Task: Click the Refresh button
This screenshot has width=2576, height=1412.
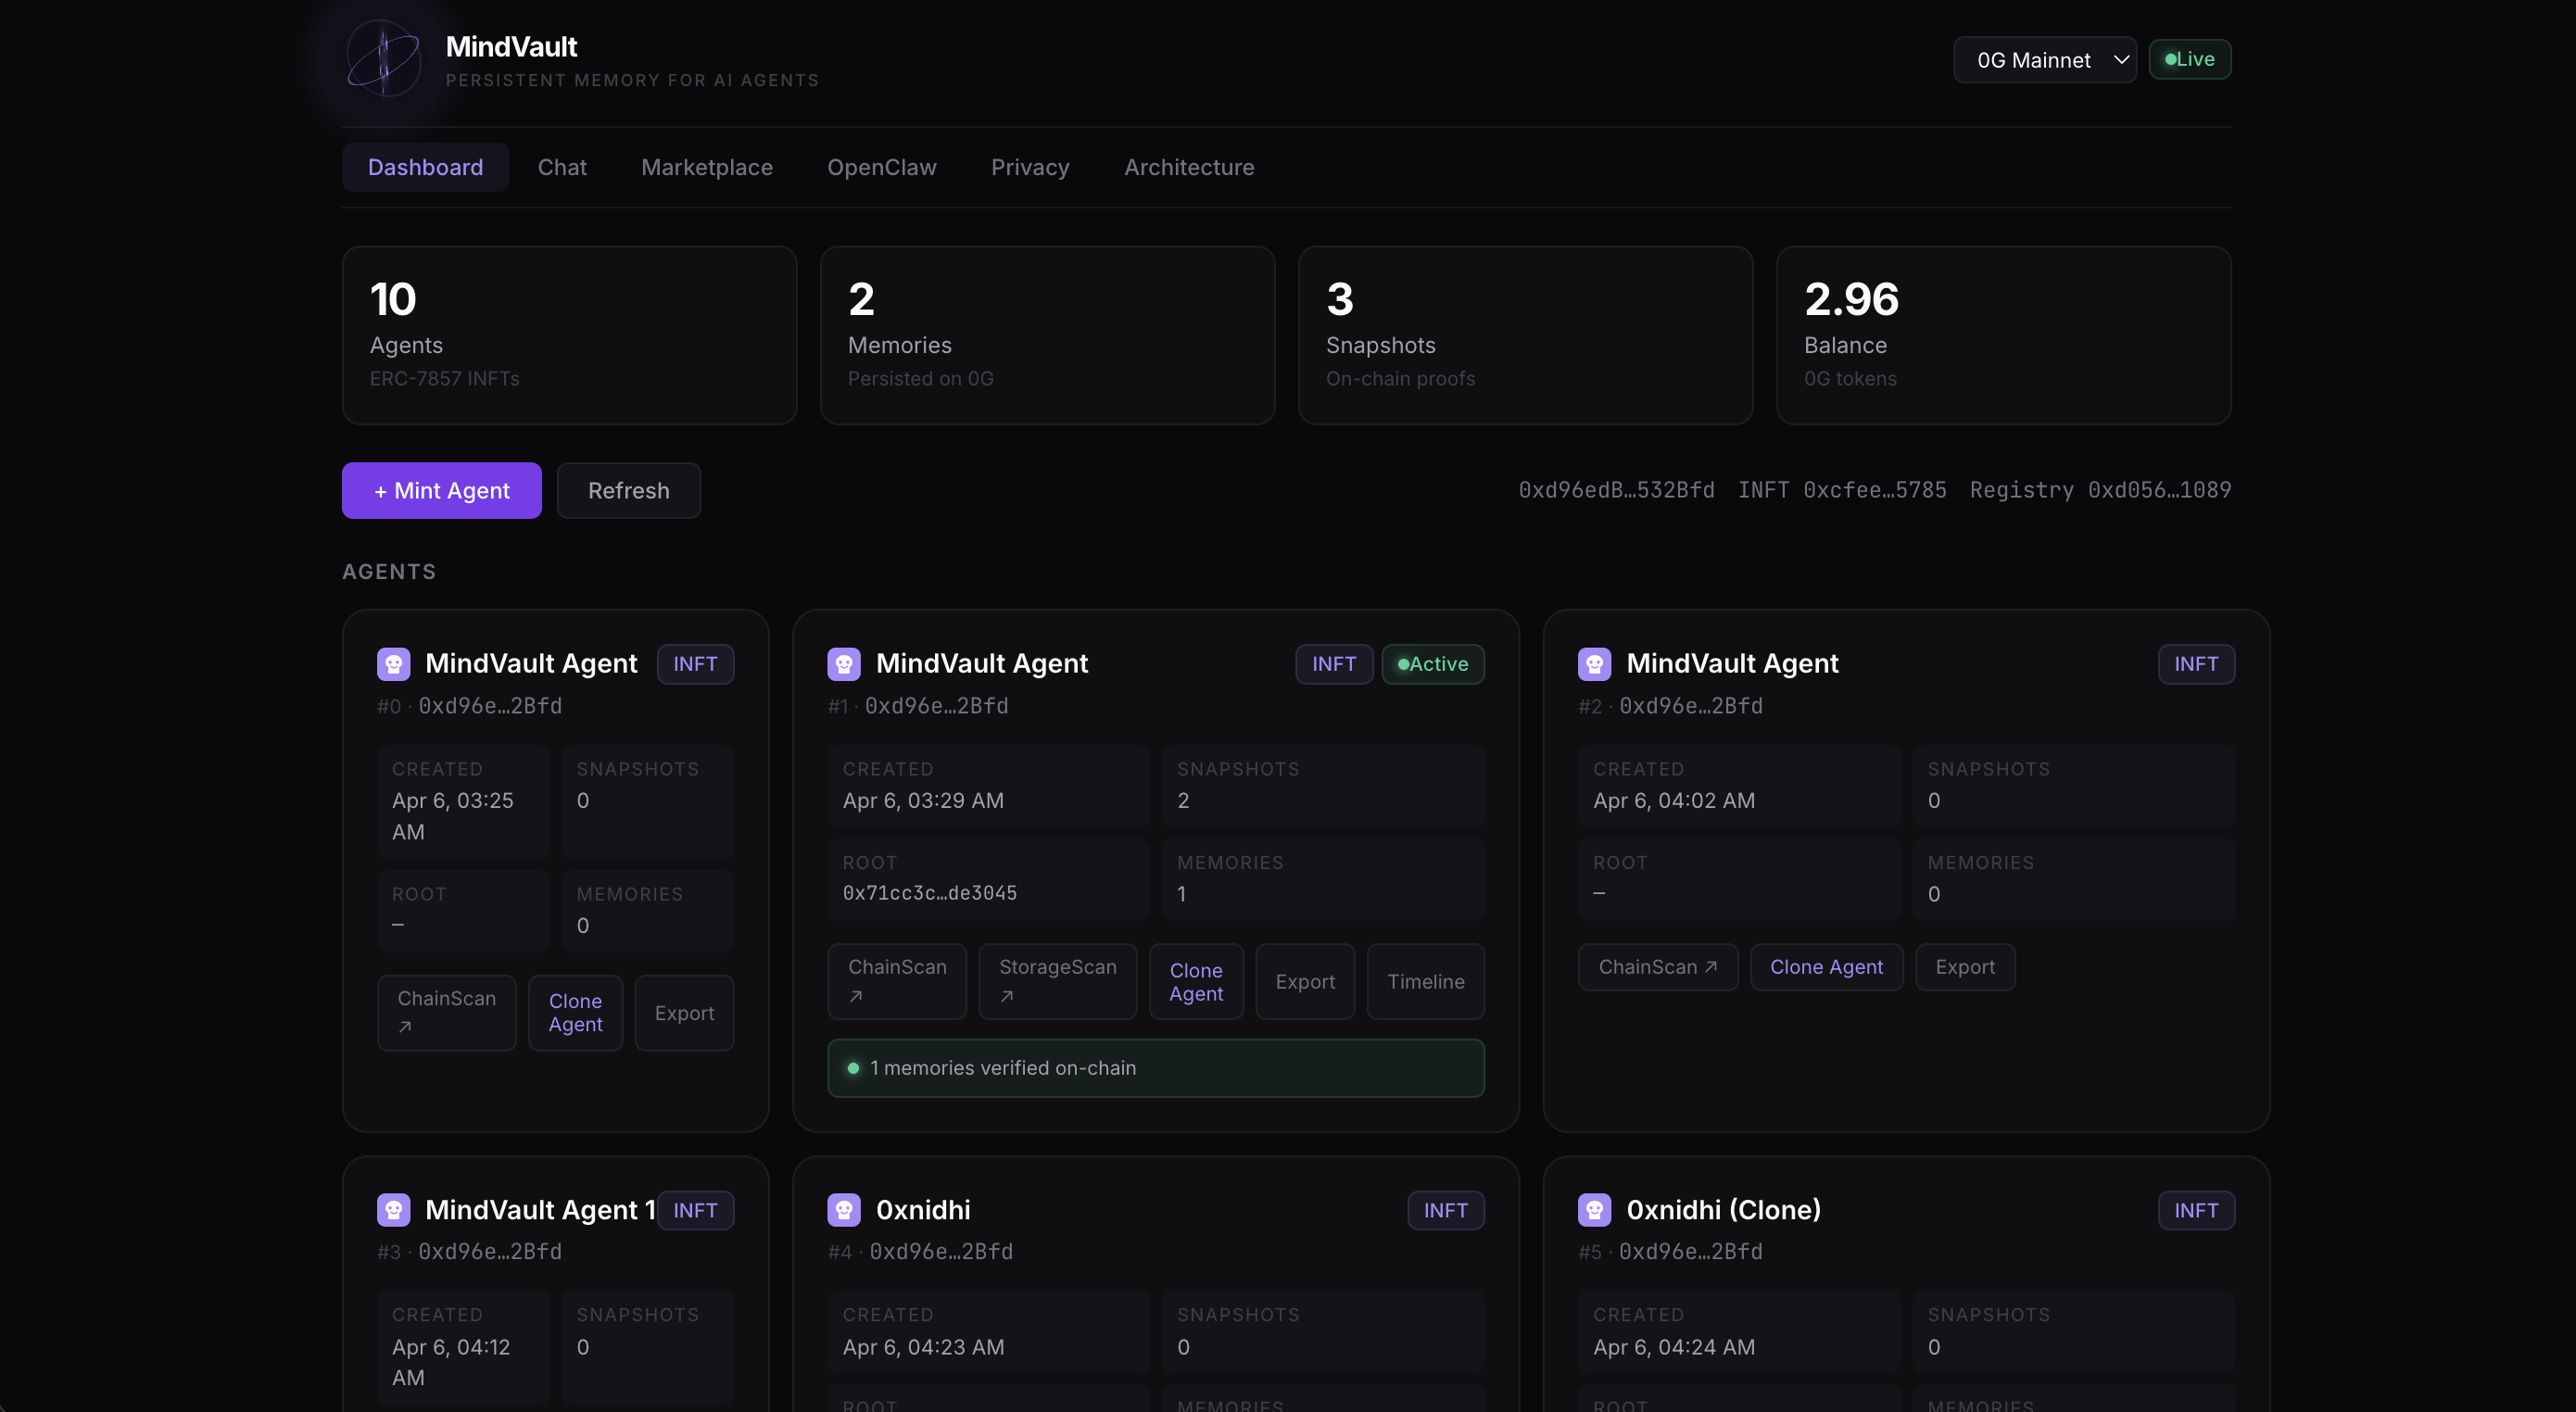Action: point(628,490)
